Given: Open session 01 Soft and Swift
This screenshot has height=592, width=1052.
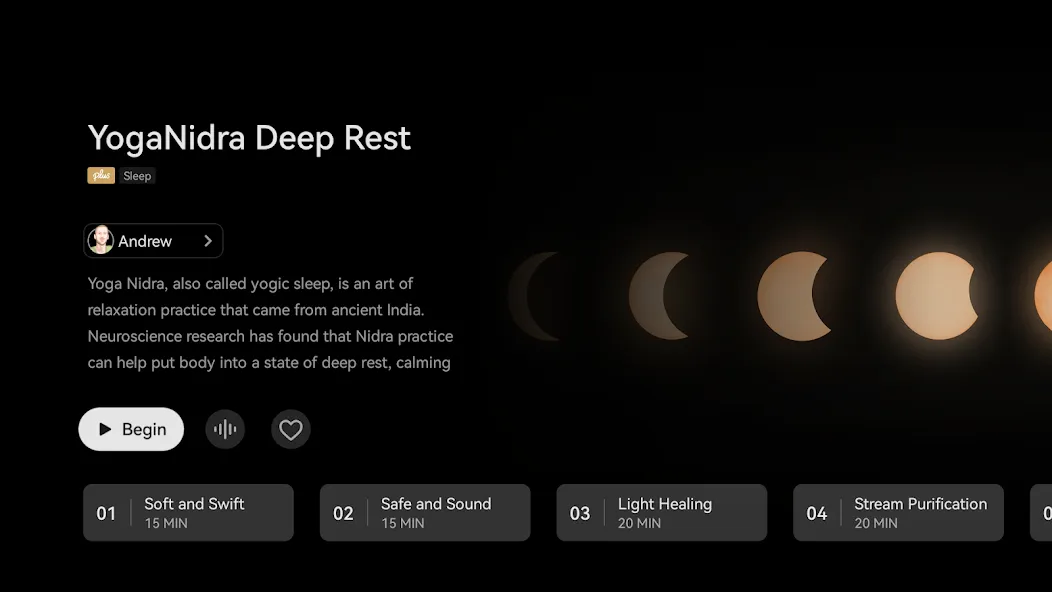Looking at the screenshot, I should (189, 513).
